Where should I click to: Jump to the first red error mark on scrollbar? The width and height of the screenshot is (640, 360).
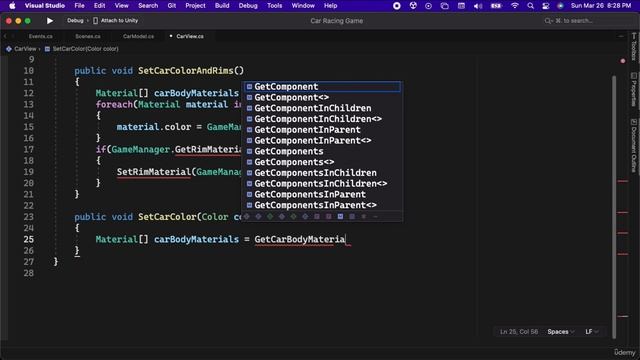pyautogui.click(x=623, y=181)
